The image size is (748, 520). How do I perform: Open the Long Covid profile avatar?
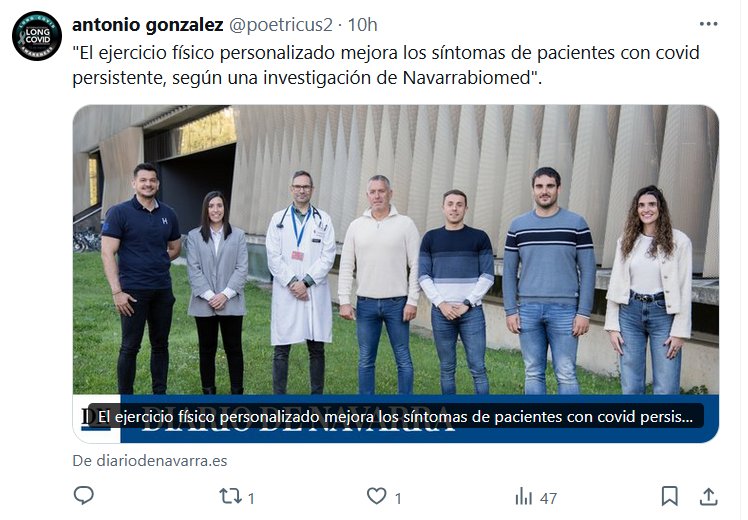(37, 36)
